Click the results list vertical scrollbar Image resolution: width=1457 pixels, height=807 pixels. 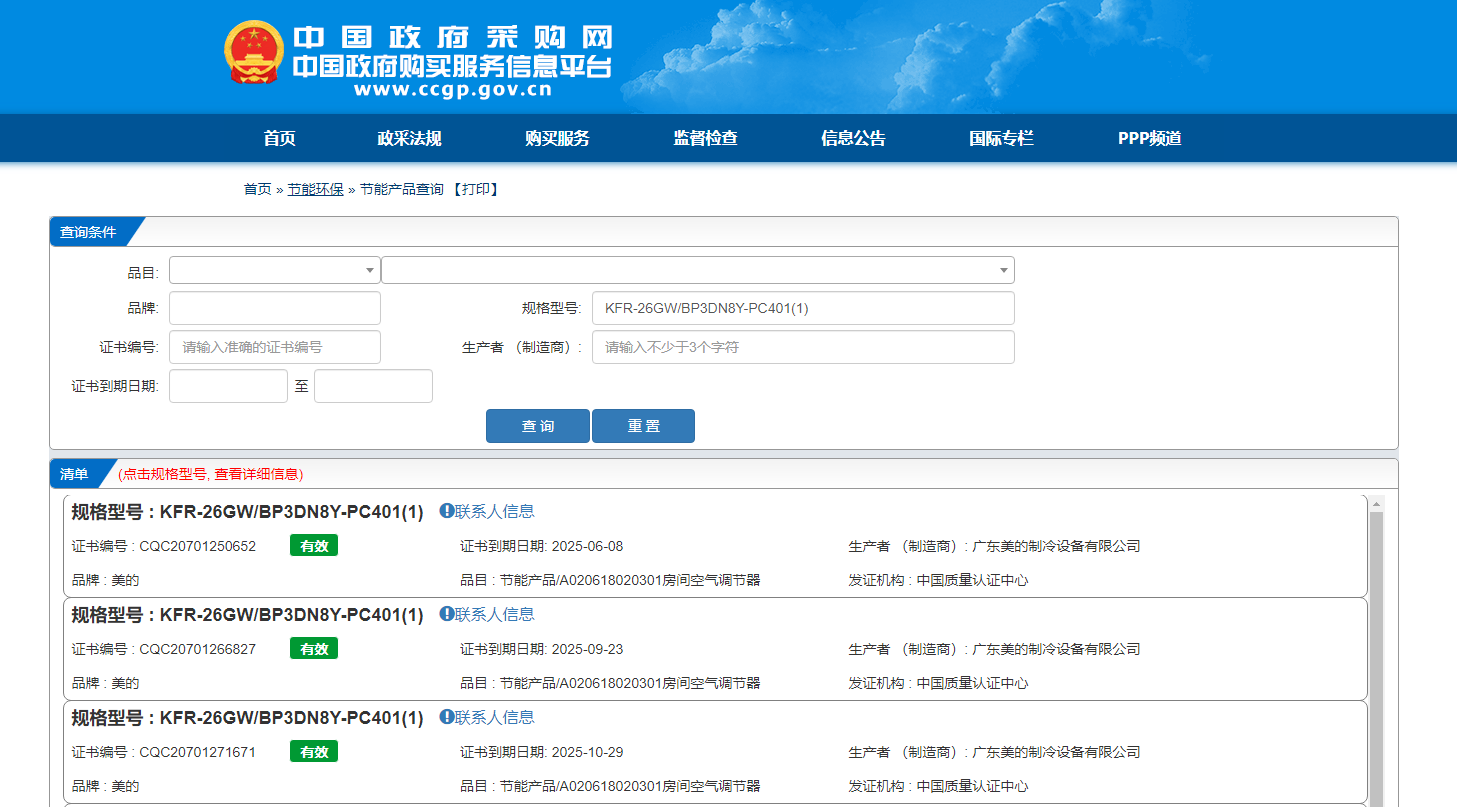coord(1376,659)
